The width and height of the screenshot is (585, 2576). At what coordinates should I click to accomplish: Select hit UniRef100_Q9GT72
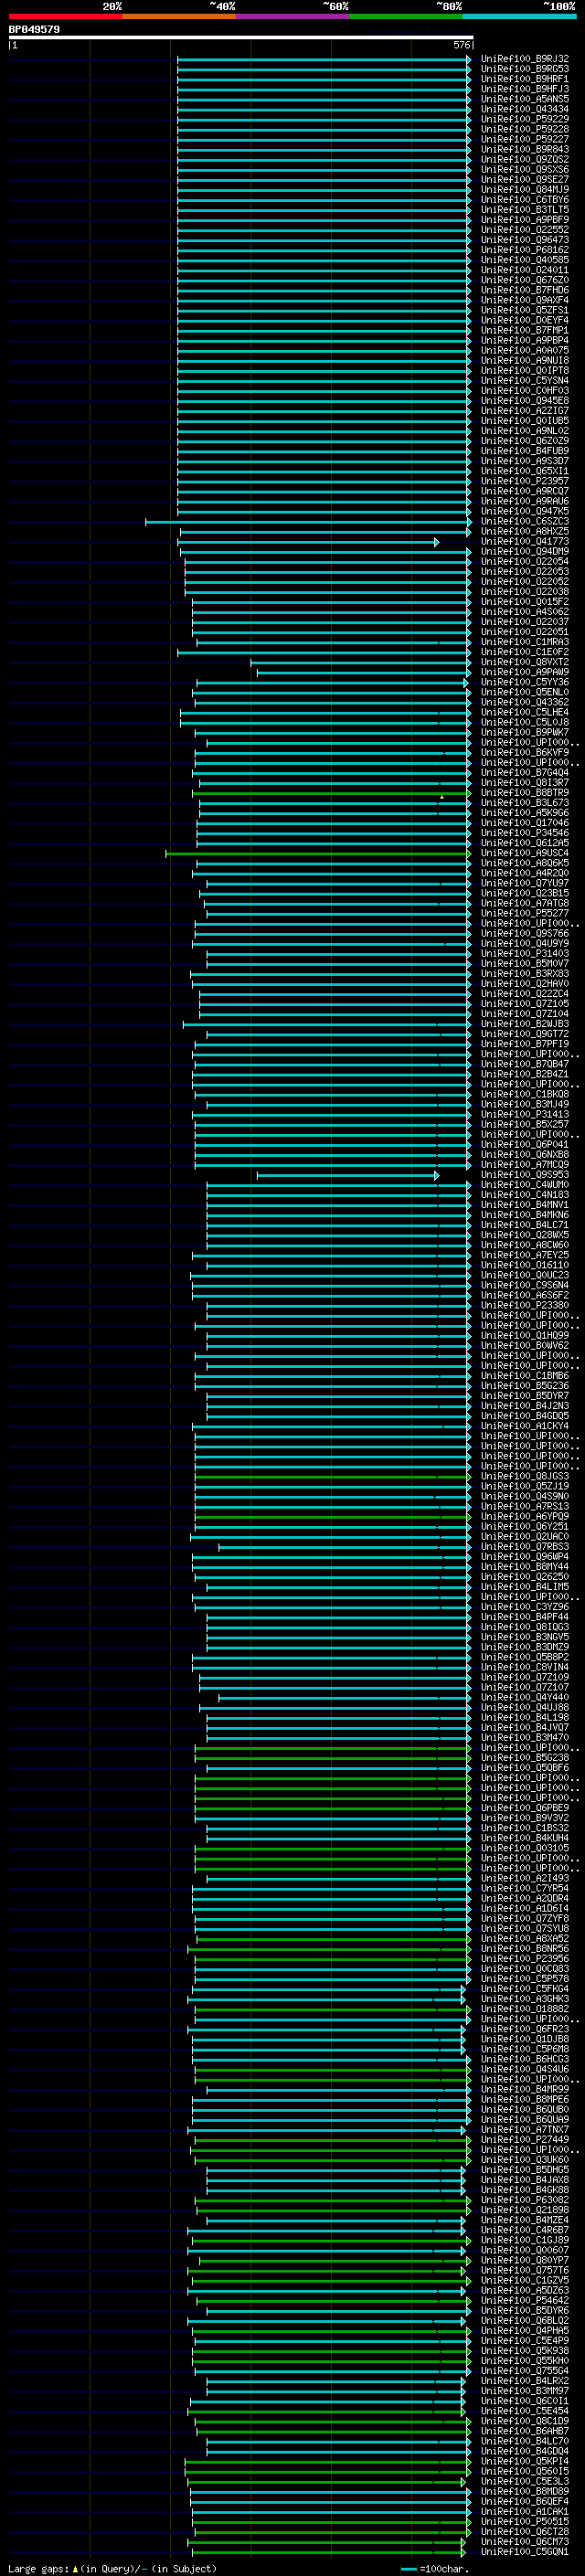tap(525, 1034)
